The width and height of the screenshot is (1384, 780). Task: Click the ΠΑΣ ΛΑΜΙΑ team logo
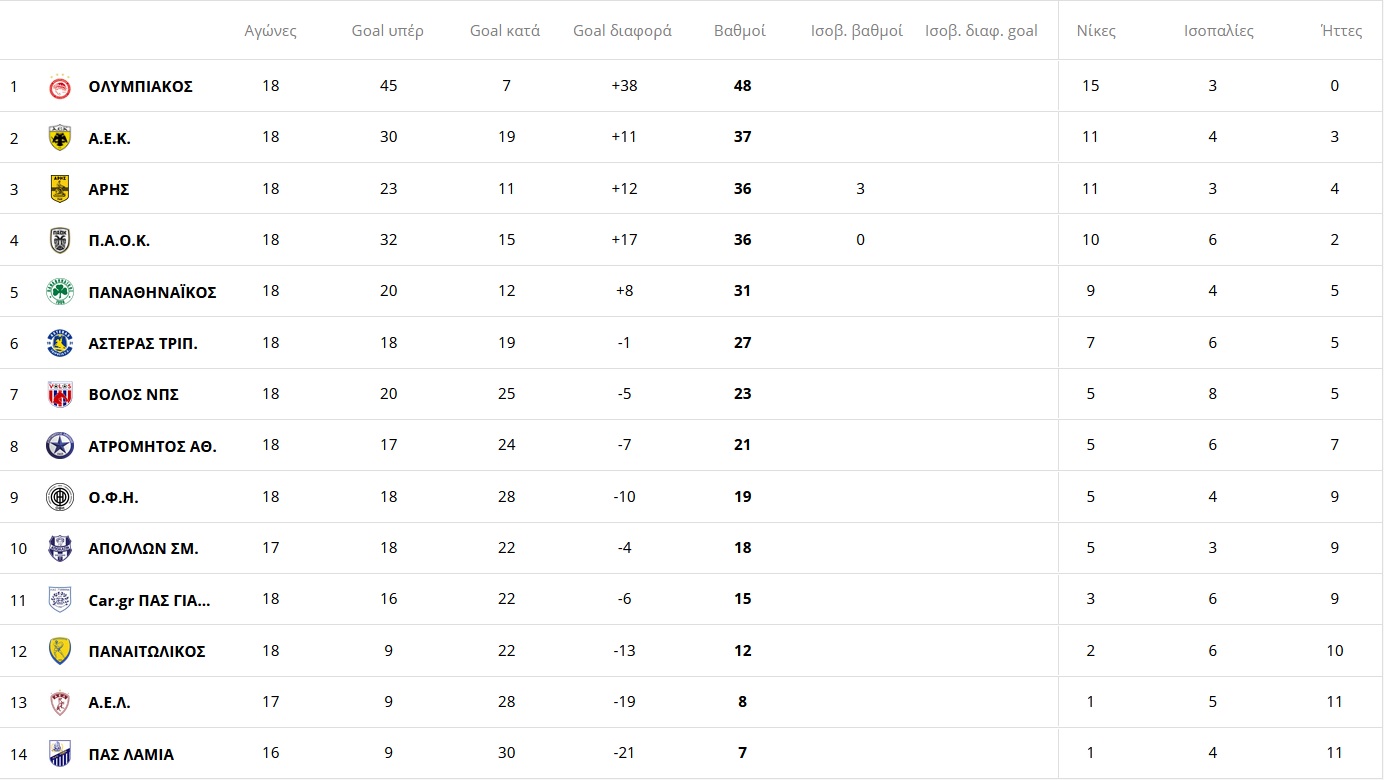click(x=60, y=753)
